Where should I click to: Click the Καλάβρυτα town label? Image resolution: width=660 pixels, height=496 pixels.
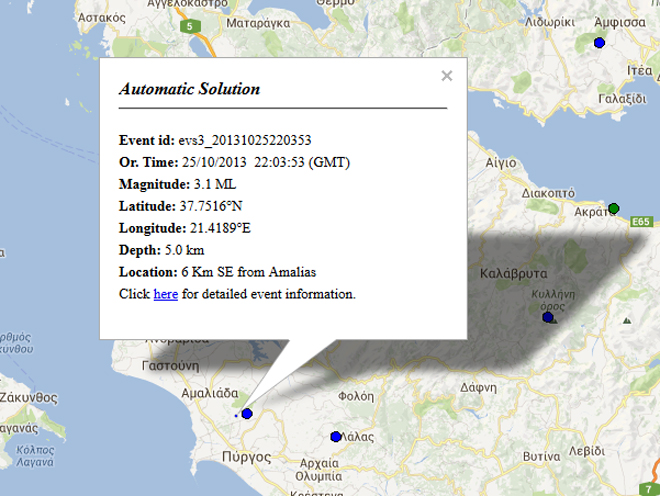[x=512, y=272]
